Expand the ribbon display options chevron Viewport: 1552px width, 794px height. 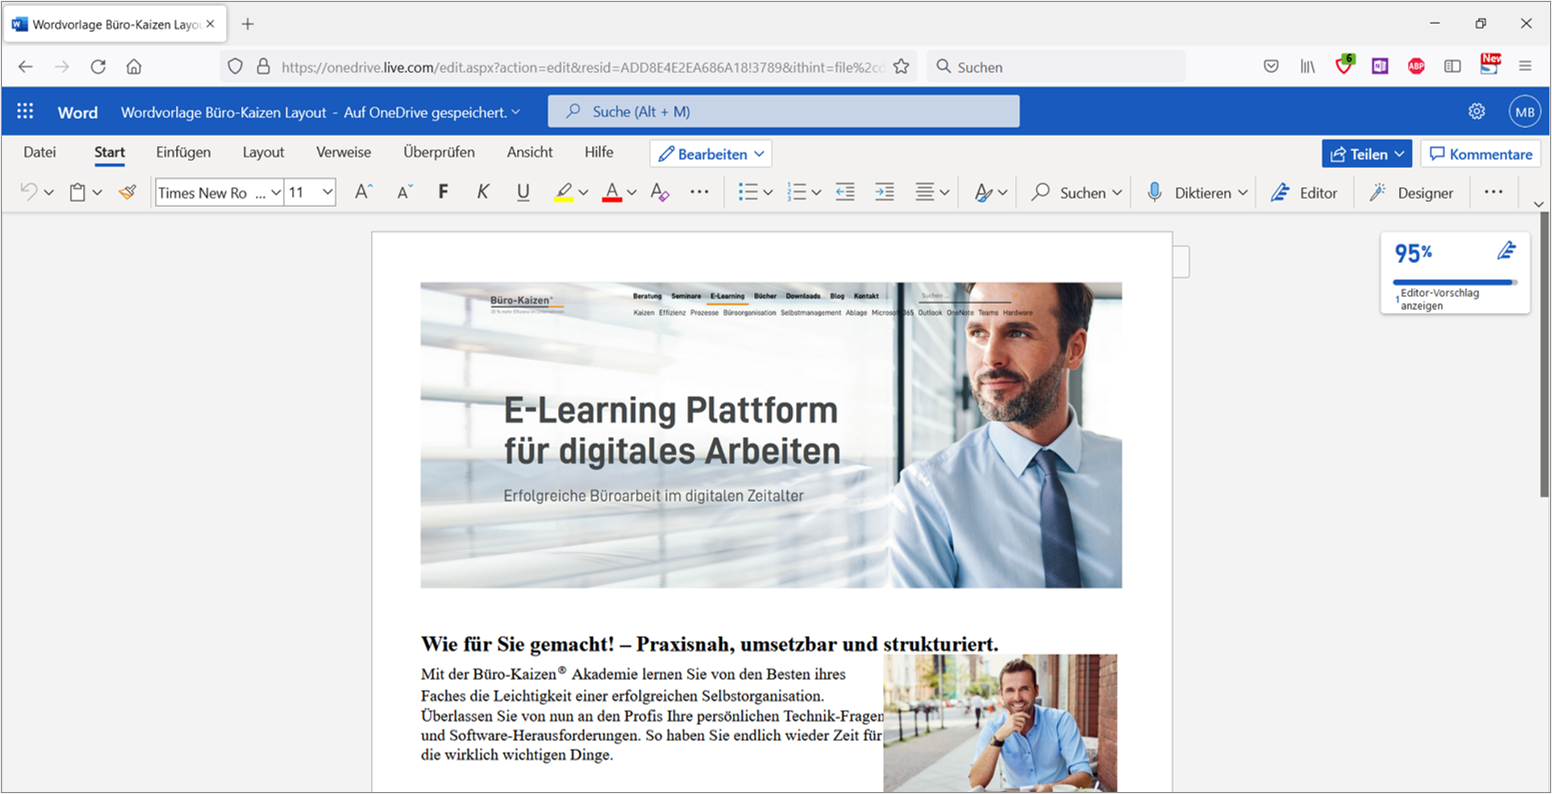pos(1538,204)
